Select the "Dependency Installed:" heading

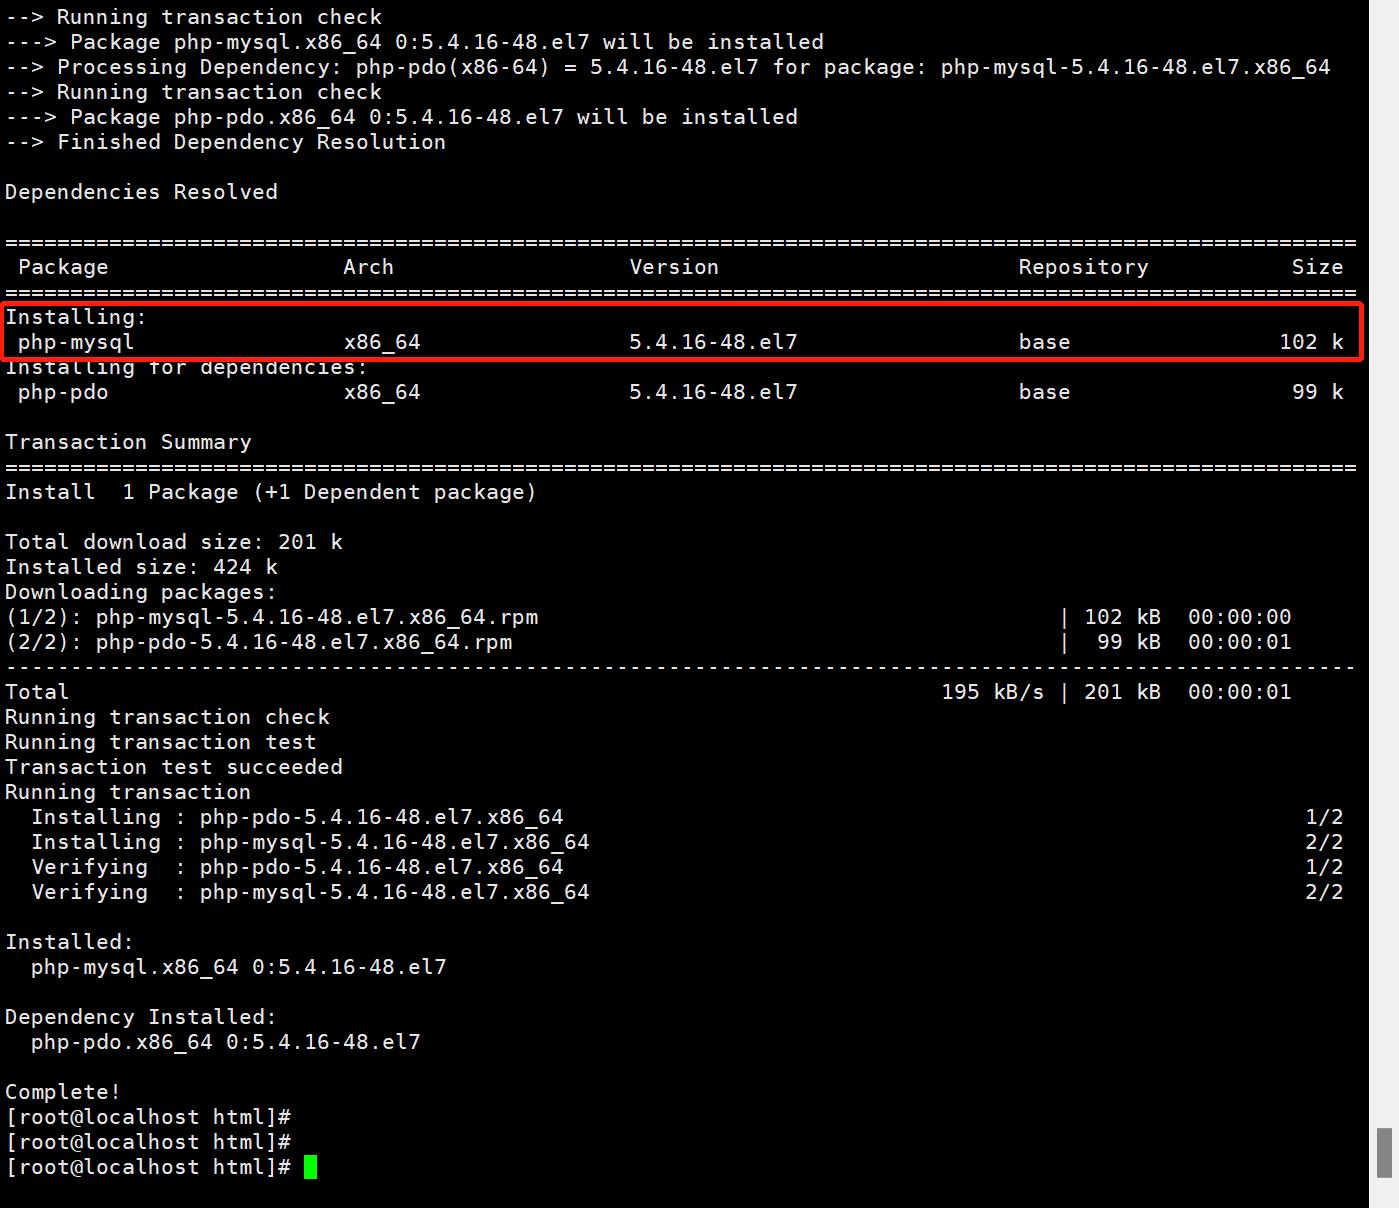click(x=141, y=1017)
